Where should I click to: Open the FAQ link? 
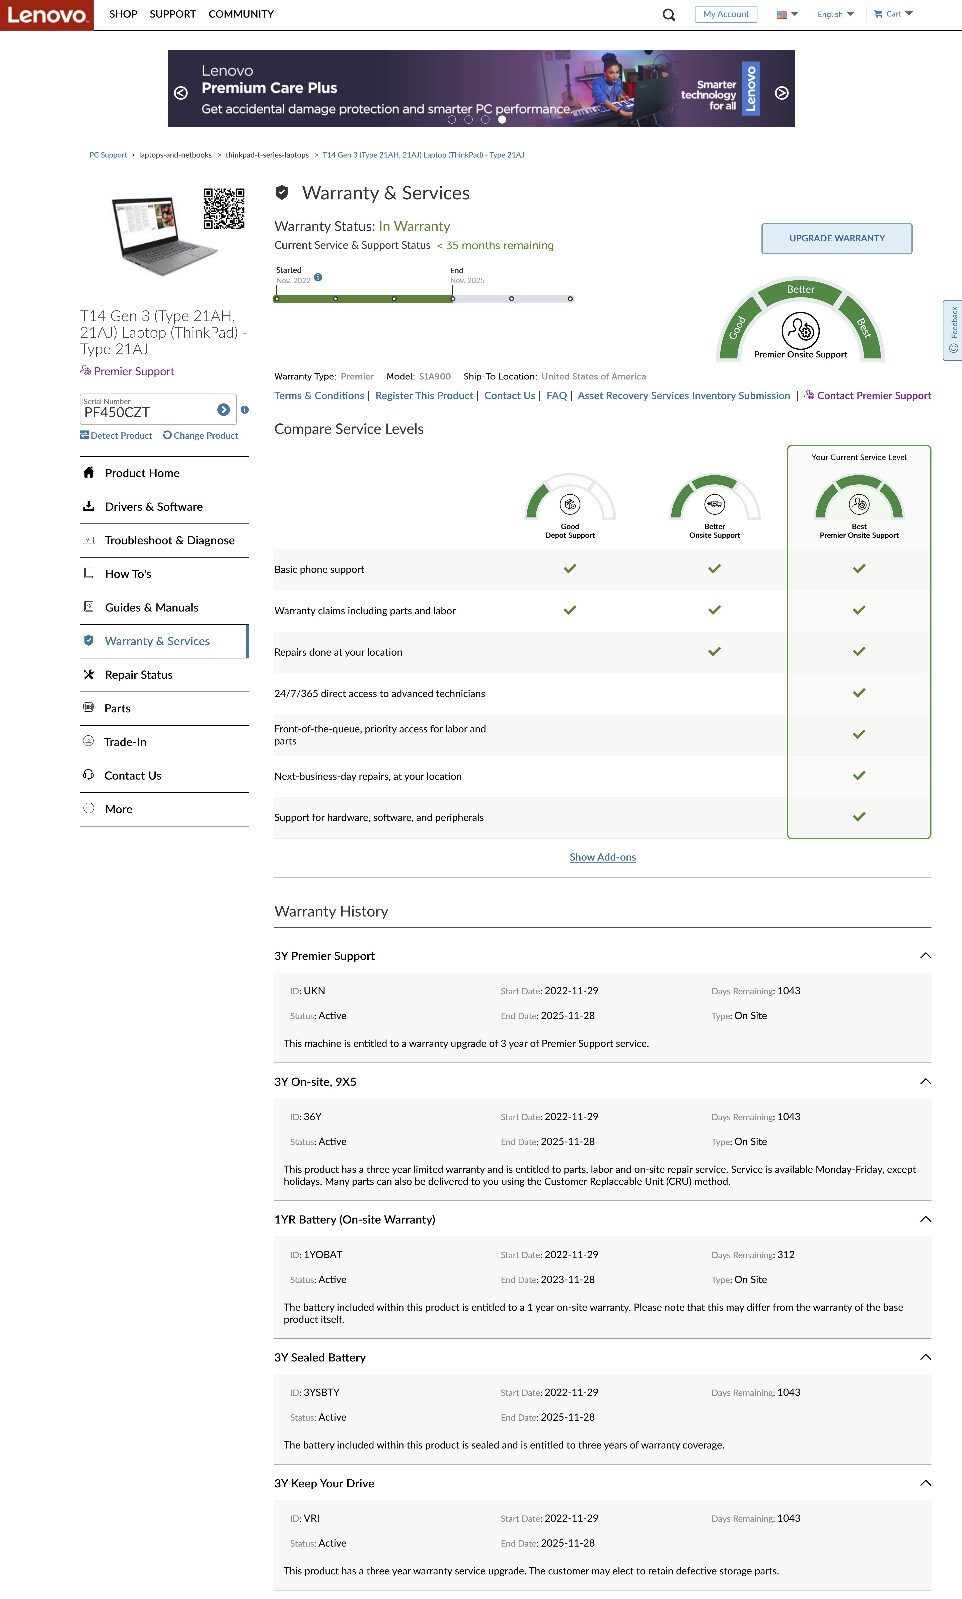click(x=557, y=396)
